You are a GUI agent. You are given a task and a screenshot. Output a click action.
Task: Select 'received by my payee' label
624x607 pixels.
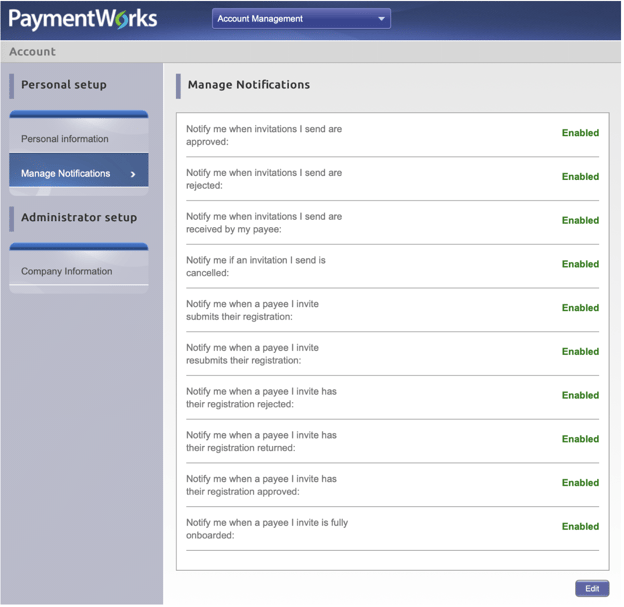(265, 223)
